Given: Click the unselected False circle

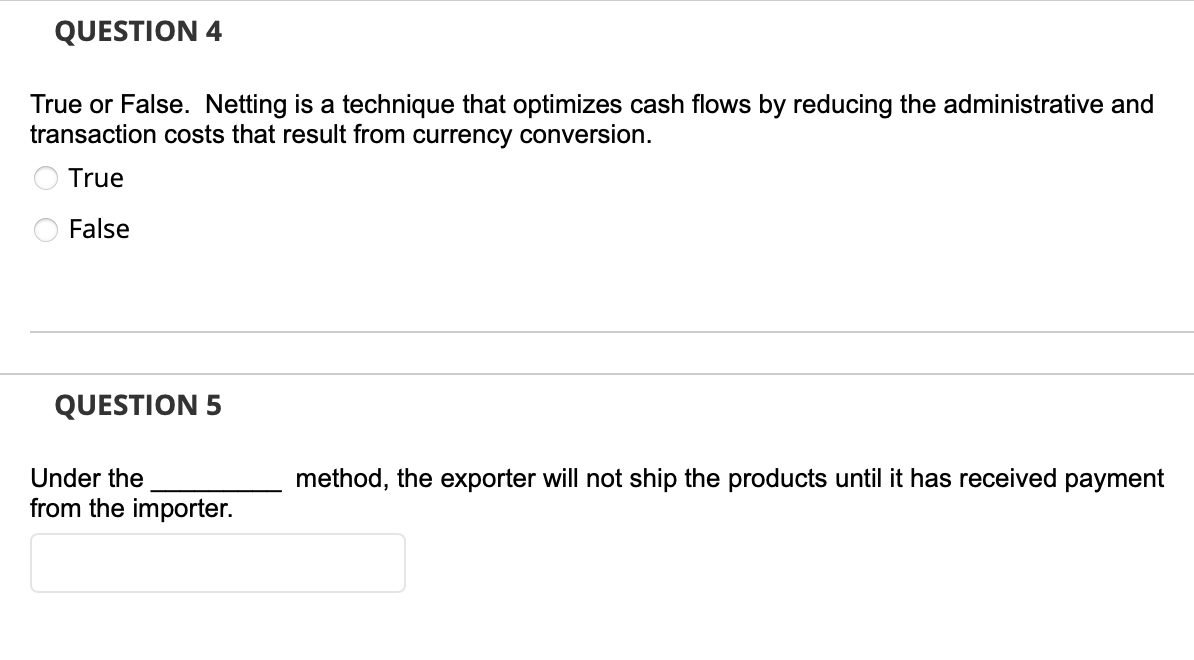Looking at the screenshot, I should [45, 229].
